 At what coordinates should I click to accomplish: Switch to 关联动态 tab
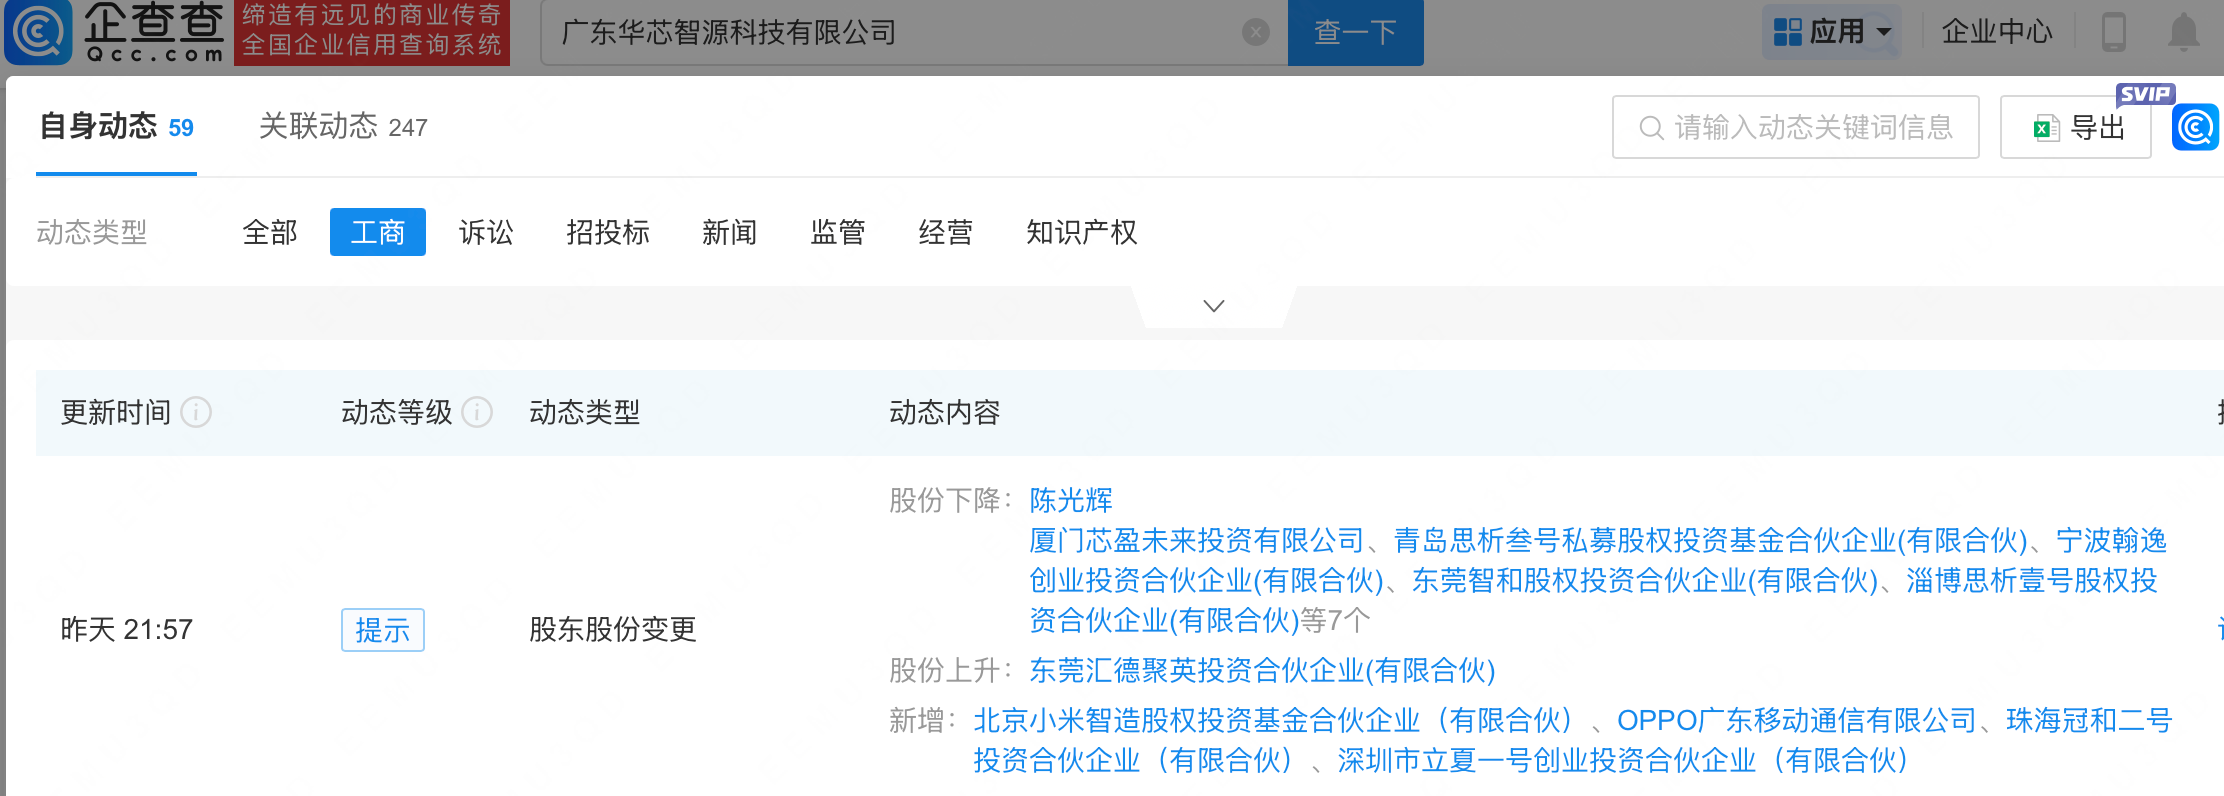tap(343, 127)
